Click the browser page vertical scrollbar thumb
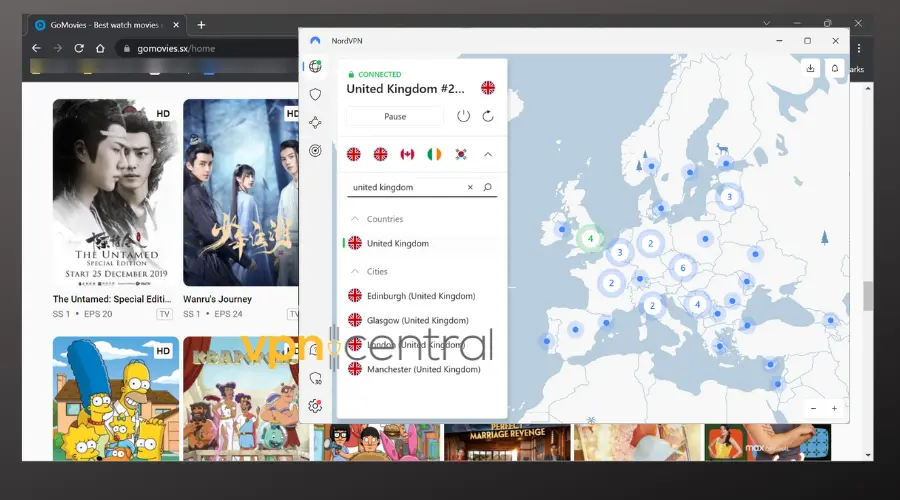 (868, 295)
